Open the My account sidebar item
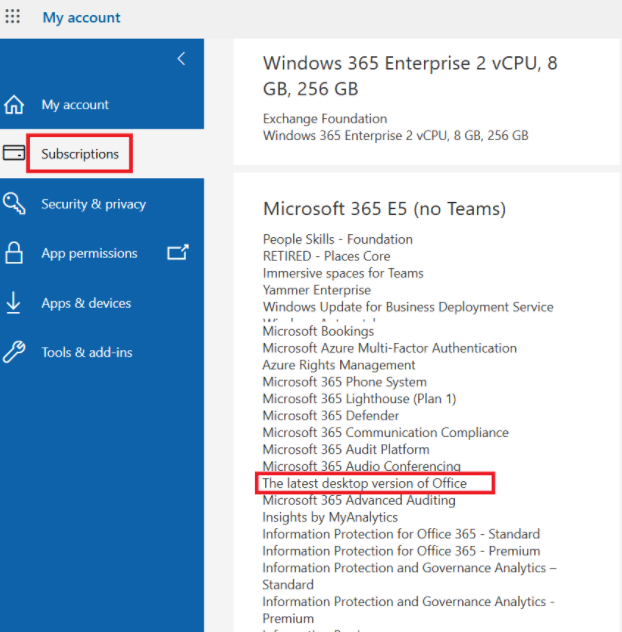 click(102, 104)
